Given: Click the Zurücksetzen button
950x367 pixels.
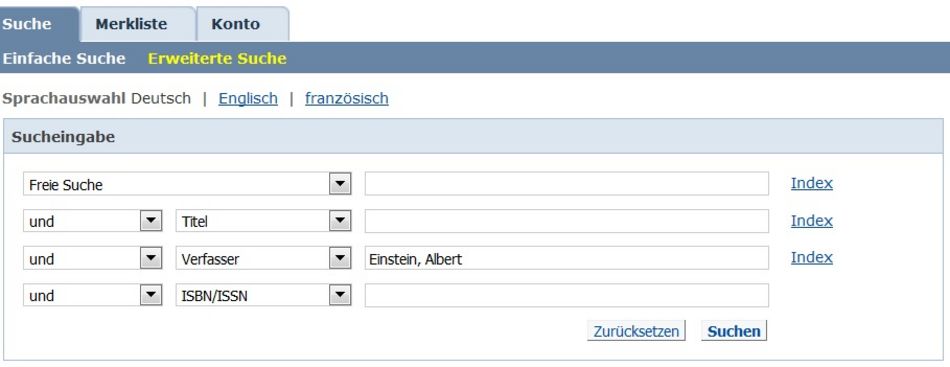Looking at the screenshot, I should pos(636,331).
